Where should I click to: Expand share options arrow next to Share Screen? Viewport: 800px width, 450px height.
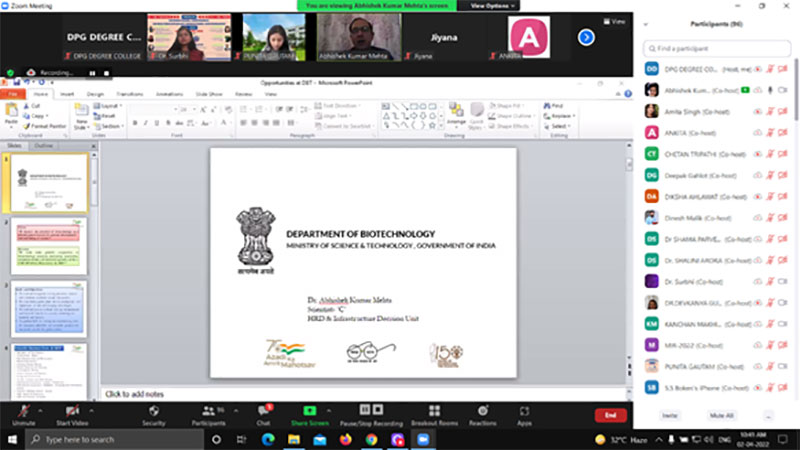(x=329, y=410)
